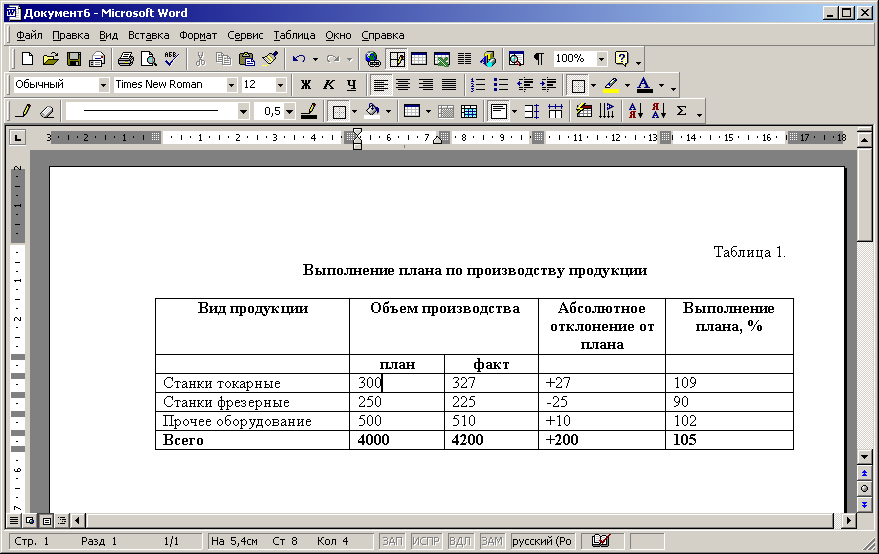Click the border color pen button
Image resolution: width=879 pixels, height=554 pixels.
309,111
